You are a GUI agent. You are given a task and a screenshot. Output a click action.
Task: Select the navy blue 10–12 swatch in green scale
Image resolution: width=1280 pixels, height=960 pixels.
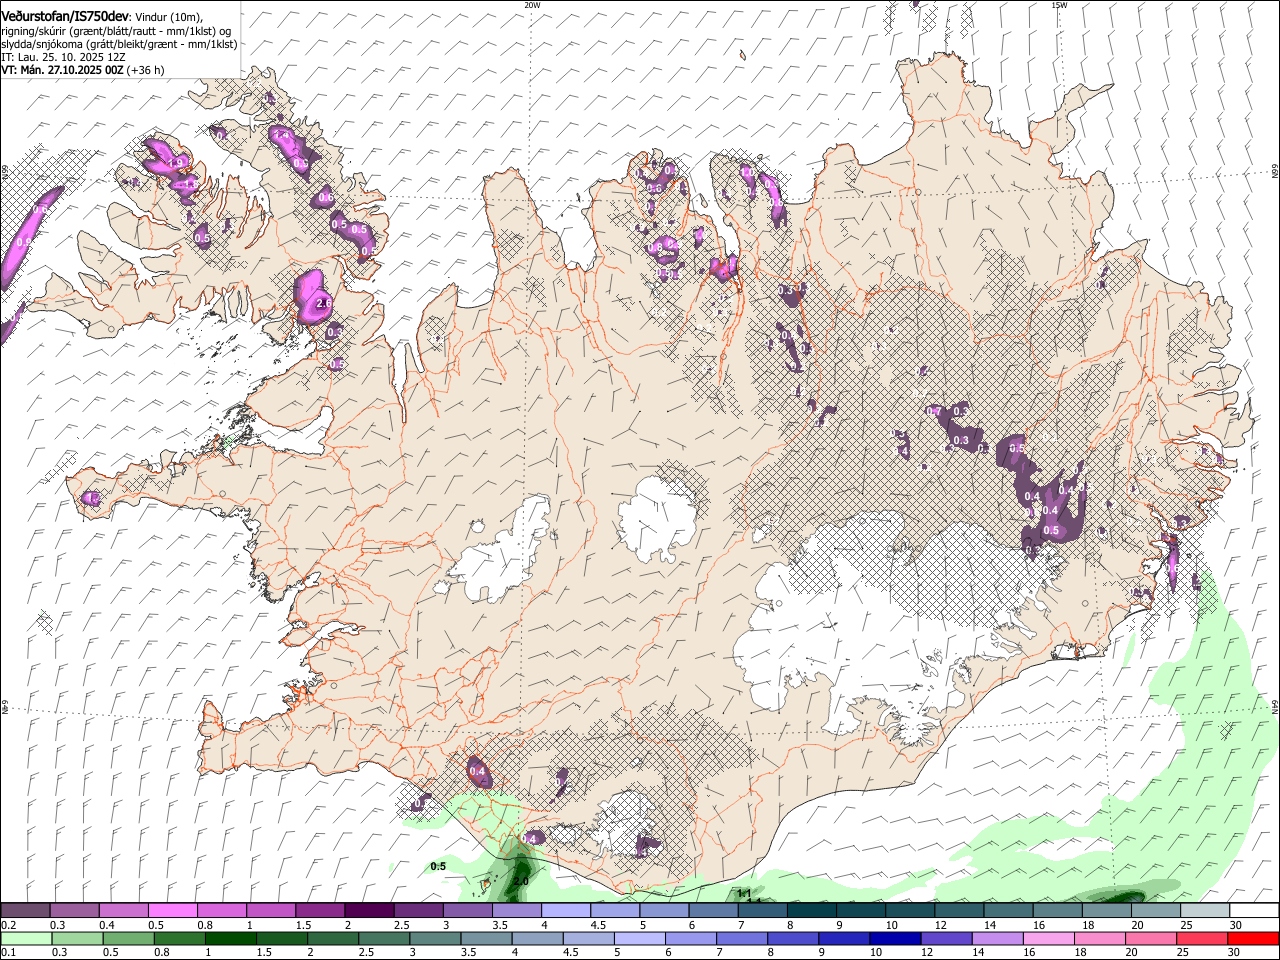pos(895,939)
